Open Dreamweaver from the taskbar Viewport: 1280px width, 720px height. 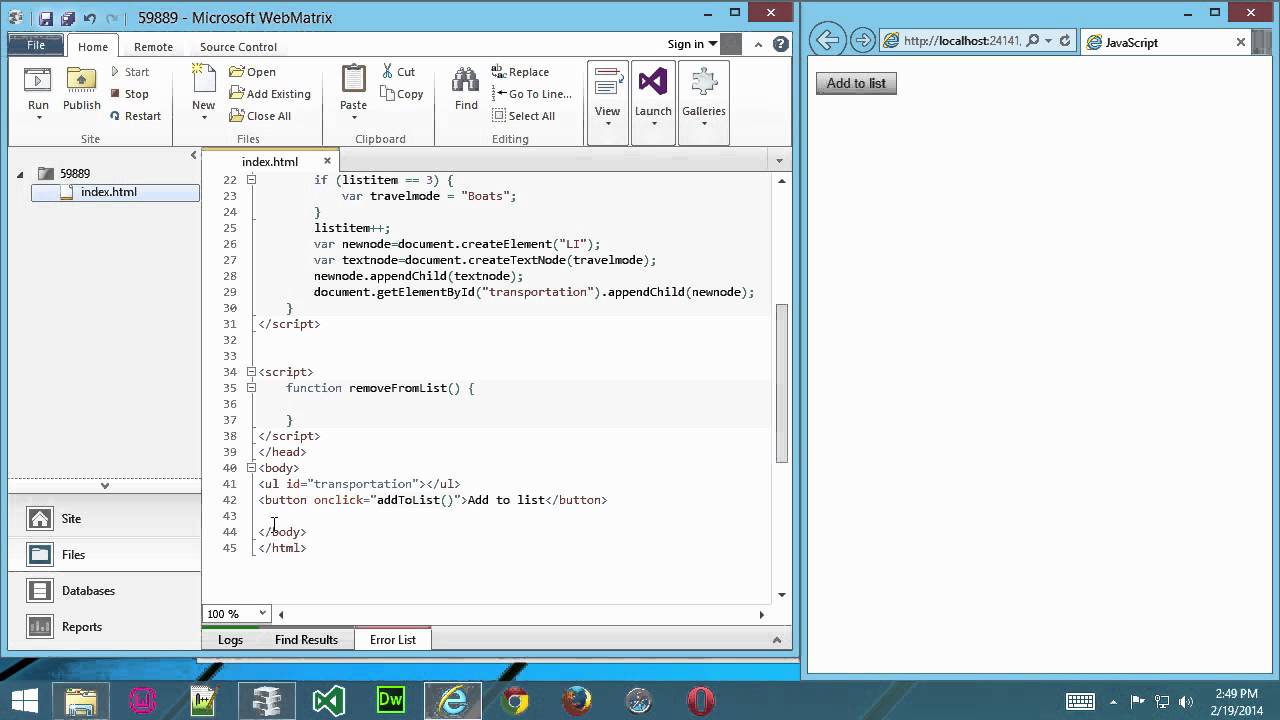pyautogui.click(x=390, y=700)
